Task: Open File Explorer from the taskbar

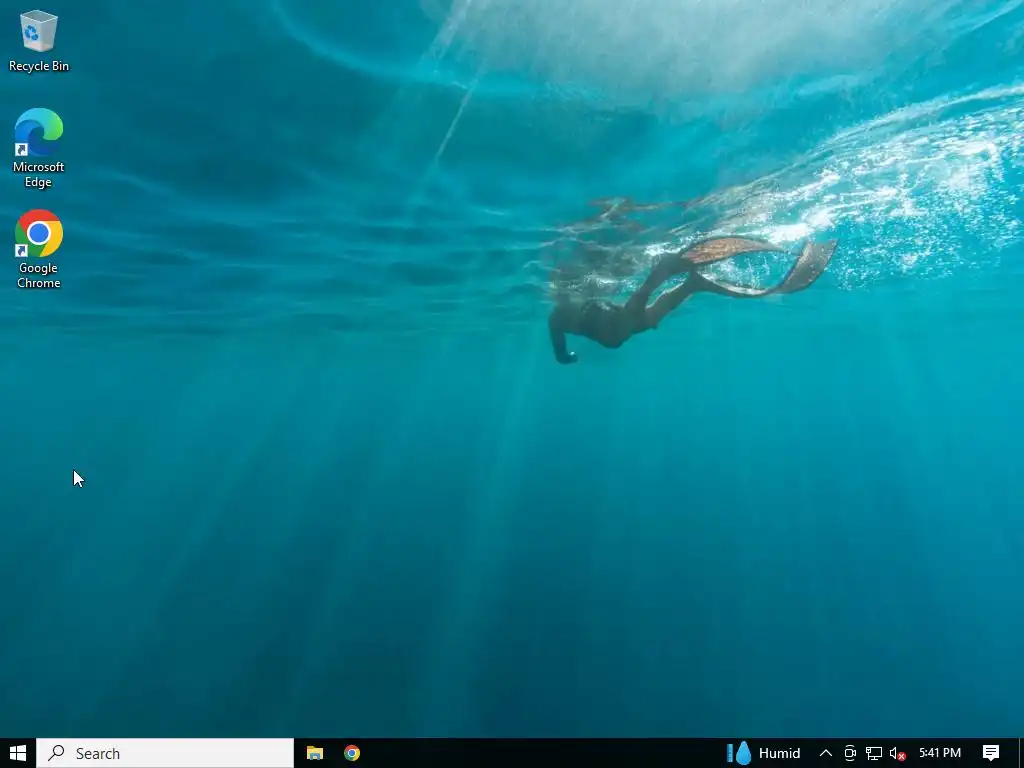Action: [315, 753]
